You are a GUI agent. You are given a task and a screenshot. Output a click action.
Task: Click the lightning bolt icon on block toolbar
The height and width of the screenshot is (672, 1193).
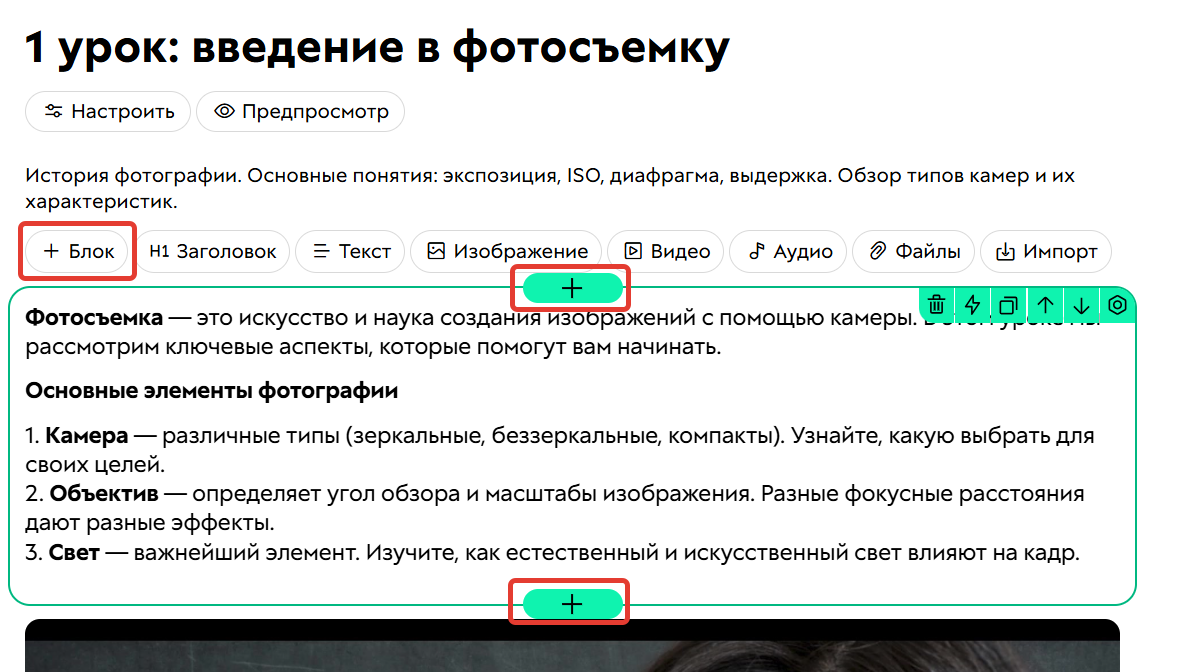[x=972, y=305]
